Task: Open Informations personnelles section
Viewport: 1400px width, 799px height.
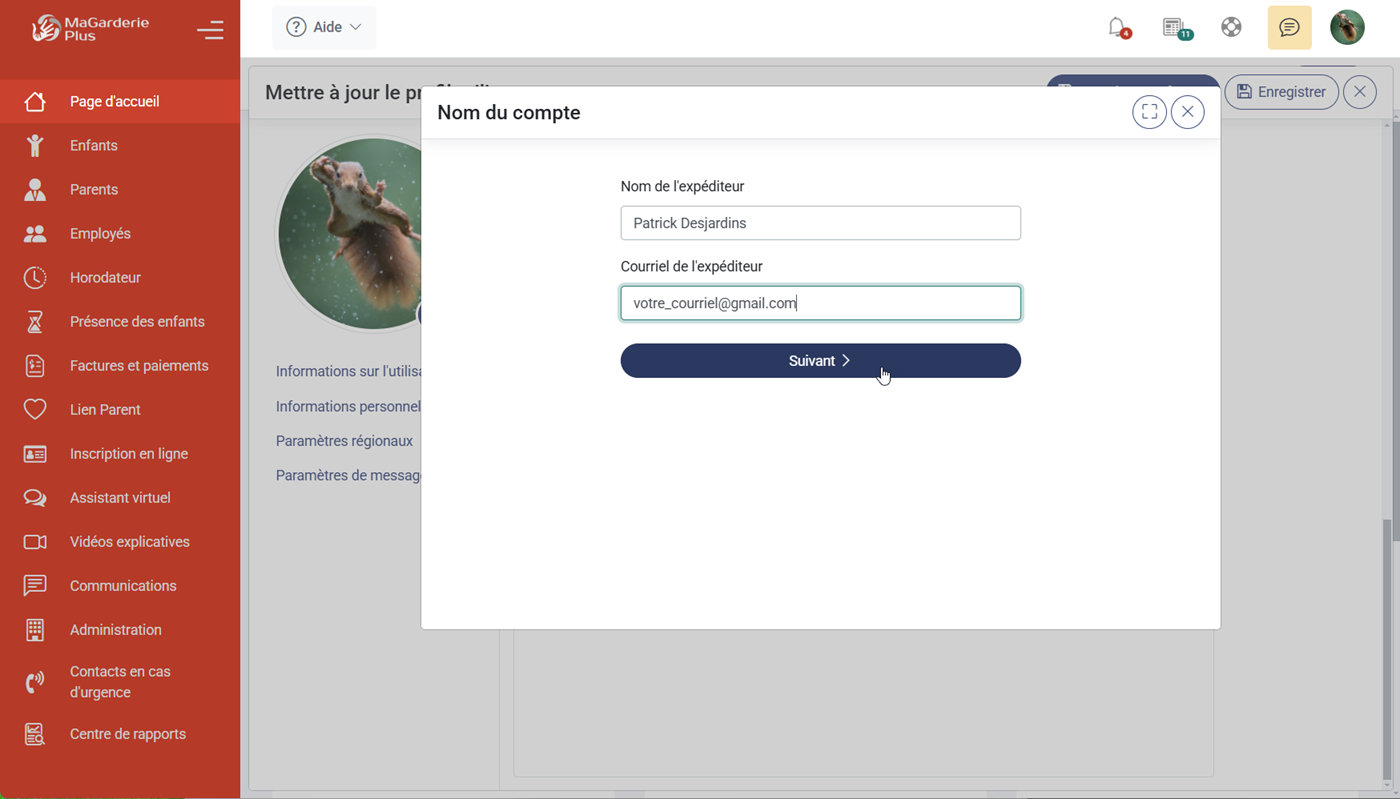Action: pyautogui.click(x=348, y=406)
